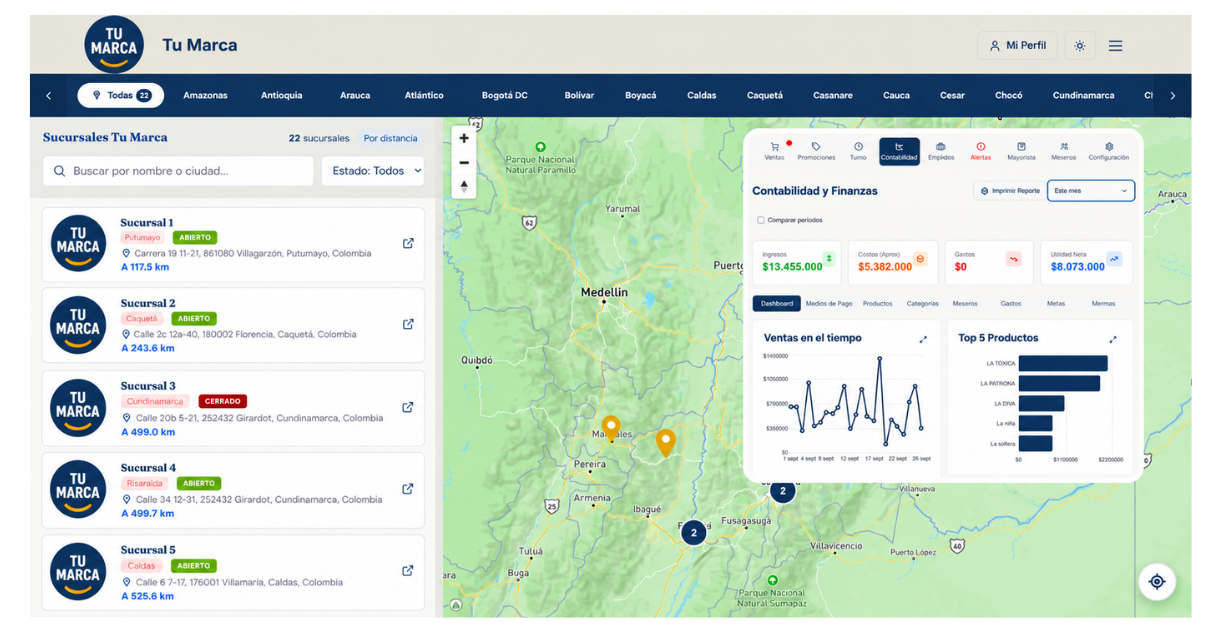Select the Contabilidad chart icon
Viewport: 1221px width, 633px height.
[x=899, y=151]
